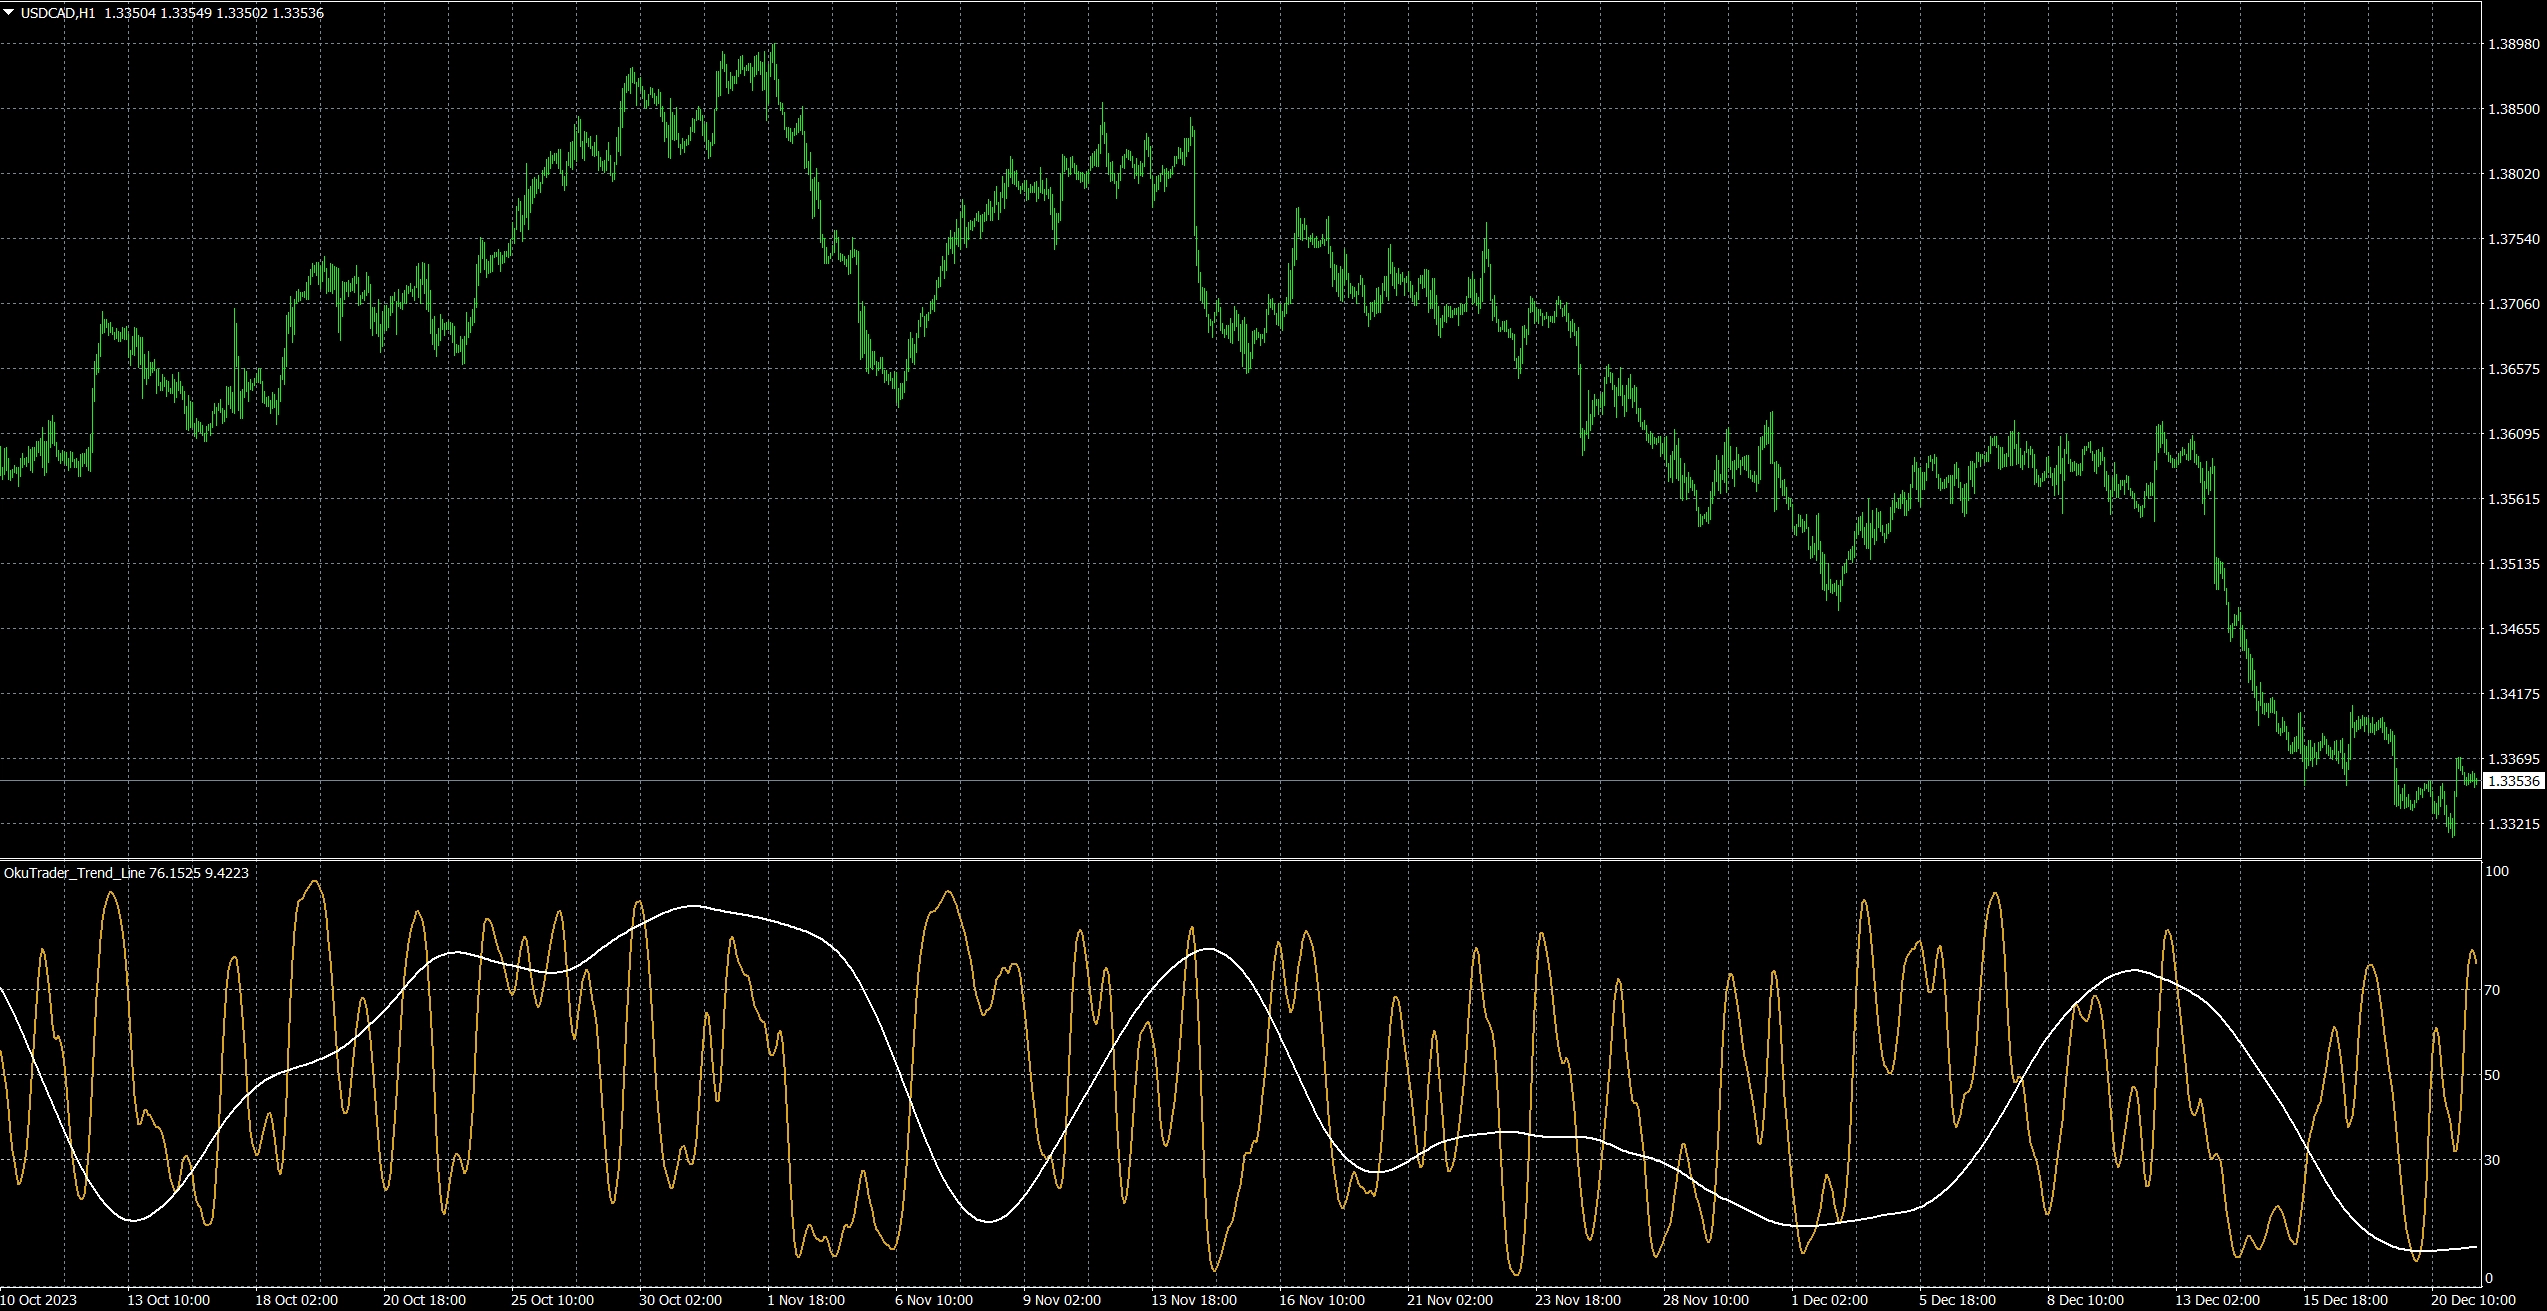Click the one-click trading triangle arrow
The image size is (2547, 1311).
[9, 13]
